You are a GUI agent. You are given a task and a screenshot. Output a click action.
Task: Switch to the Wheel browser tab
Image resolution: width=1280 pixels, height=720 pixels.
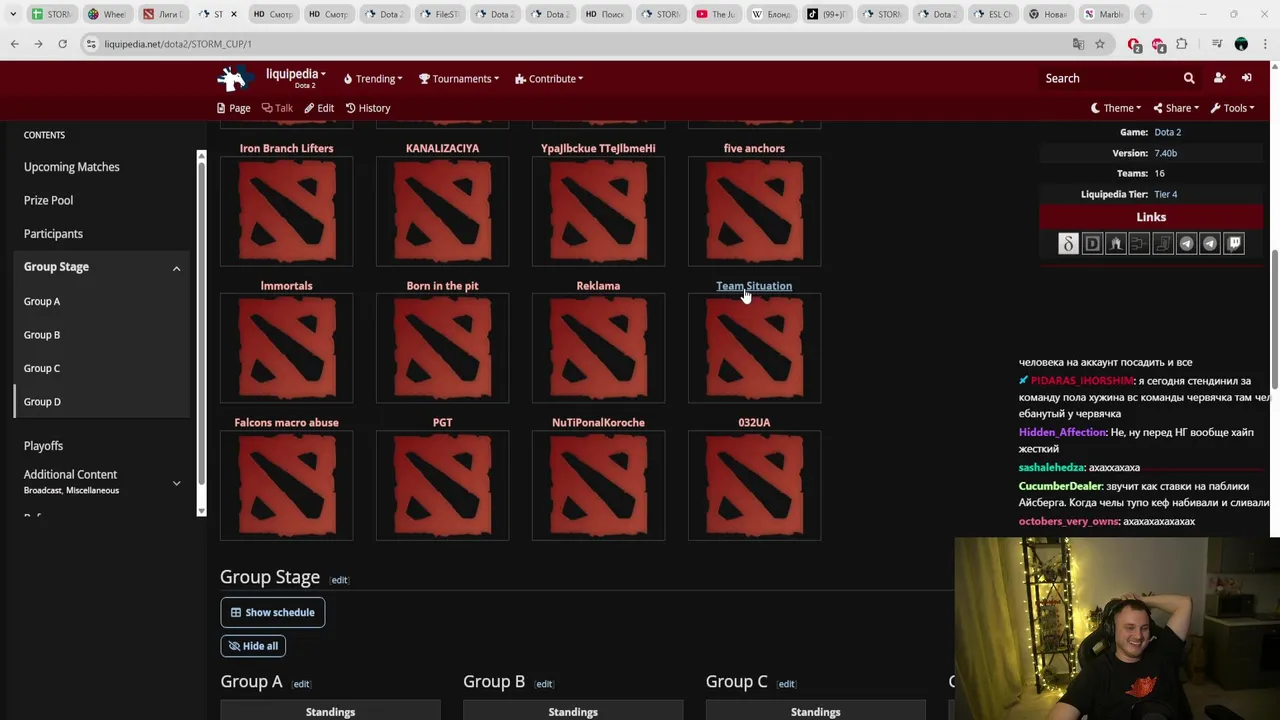click(108, 14)
